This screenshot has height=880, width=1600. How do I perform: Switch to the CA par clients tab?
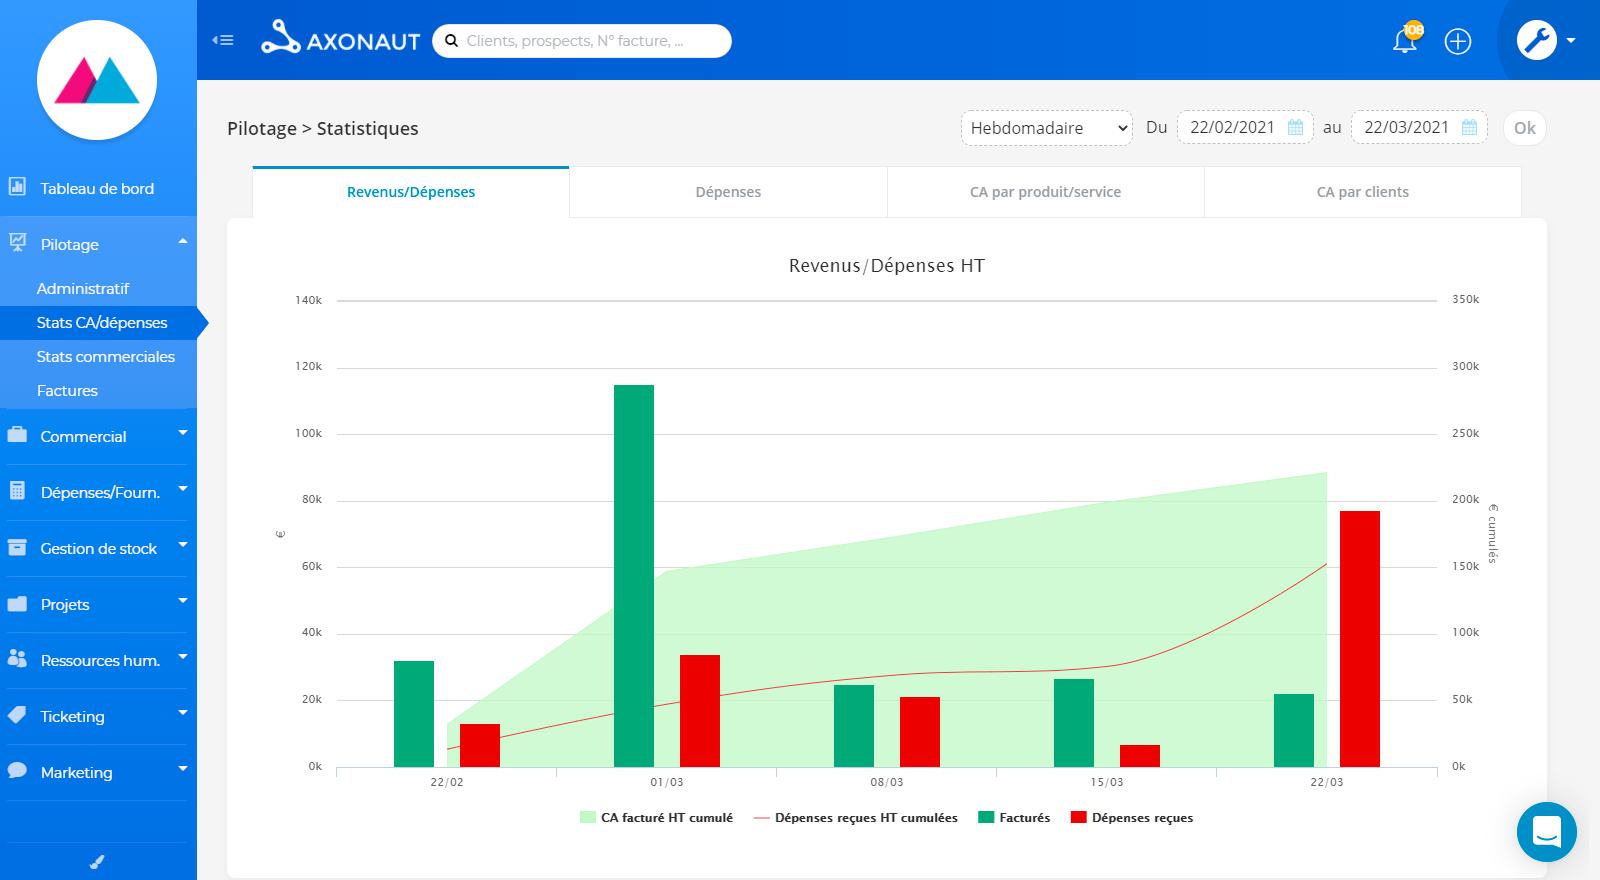point(1363,192)
